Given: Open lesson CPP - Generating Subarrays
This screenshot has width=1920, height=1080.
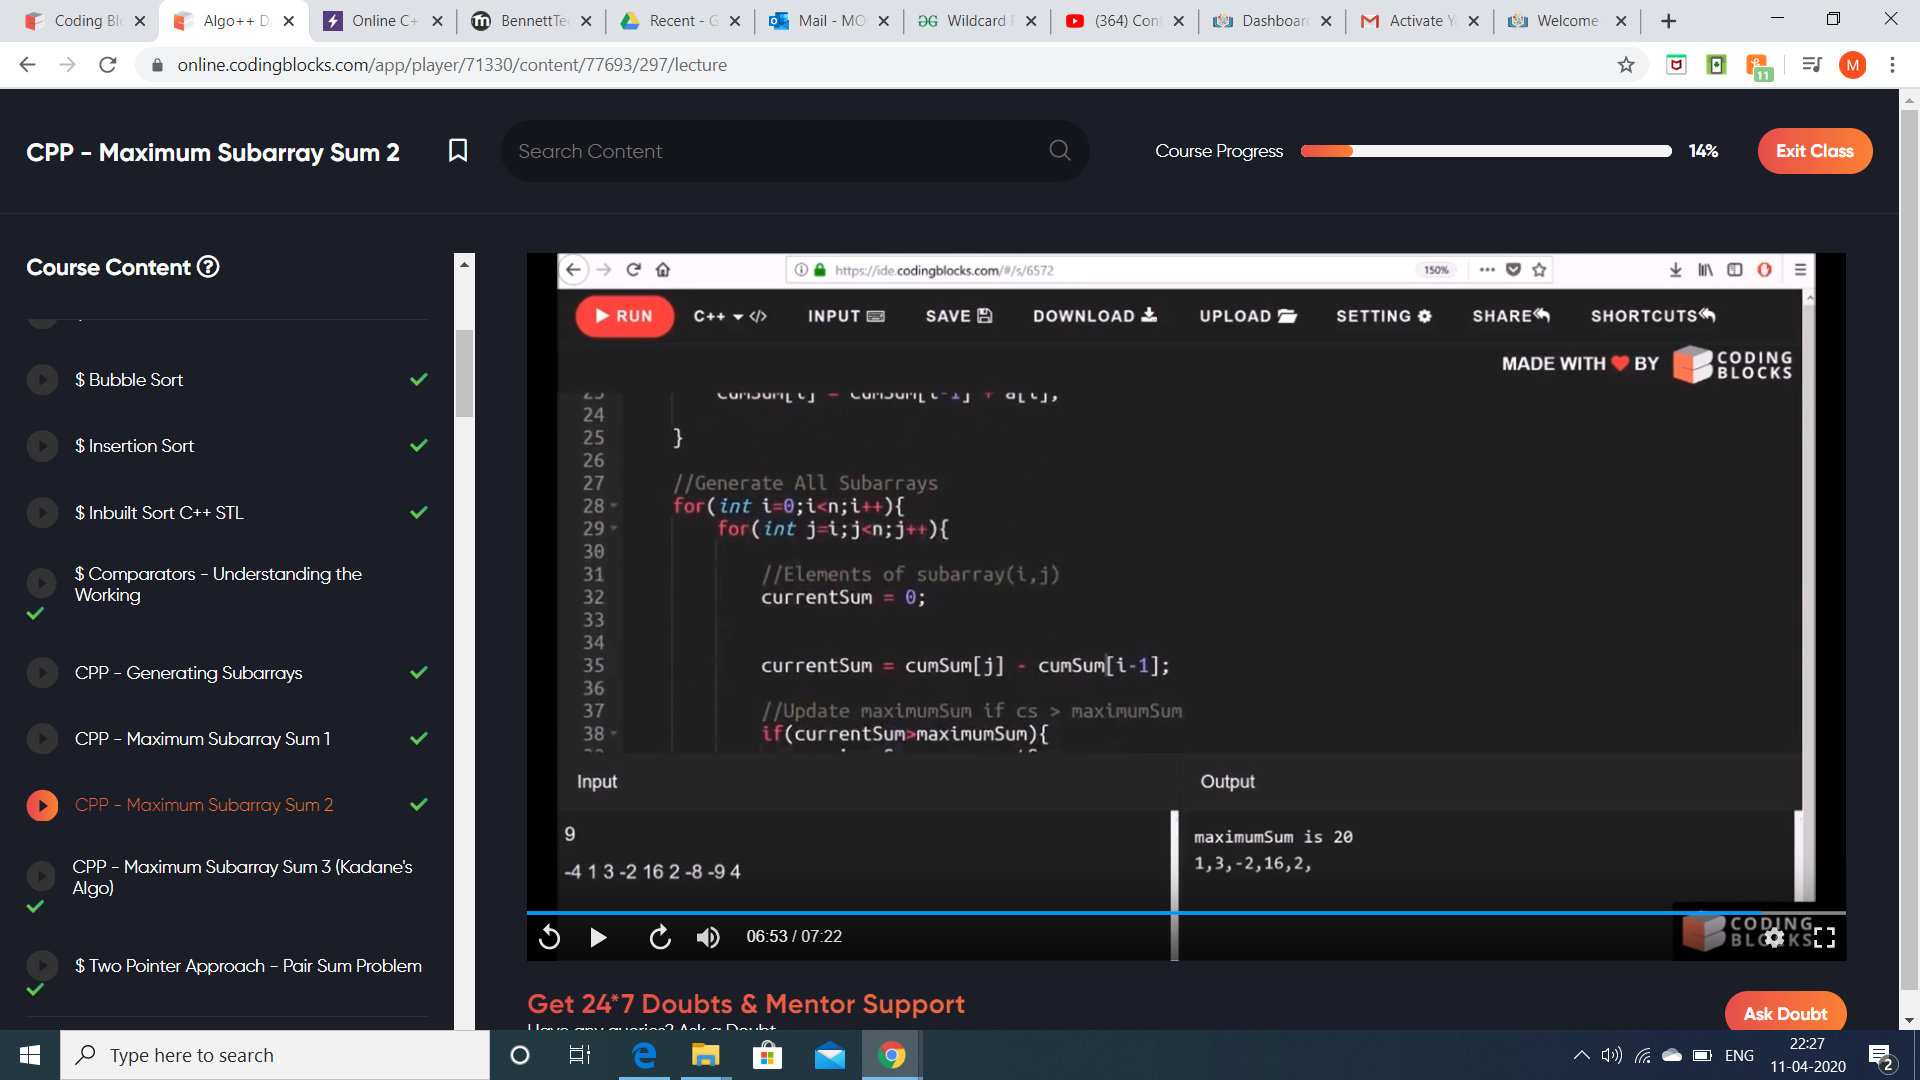Looking at the screenshot, I should [188, 673].
